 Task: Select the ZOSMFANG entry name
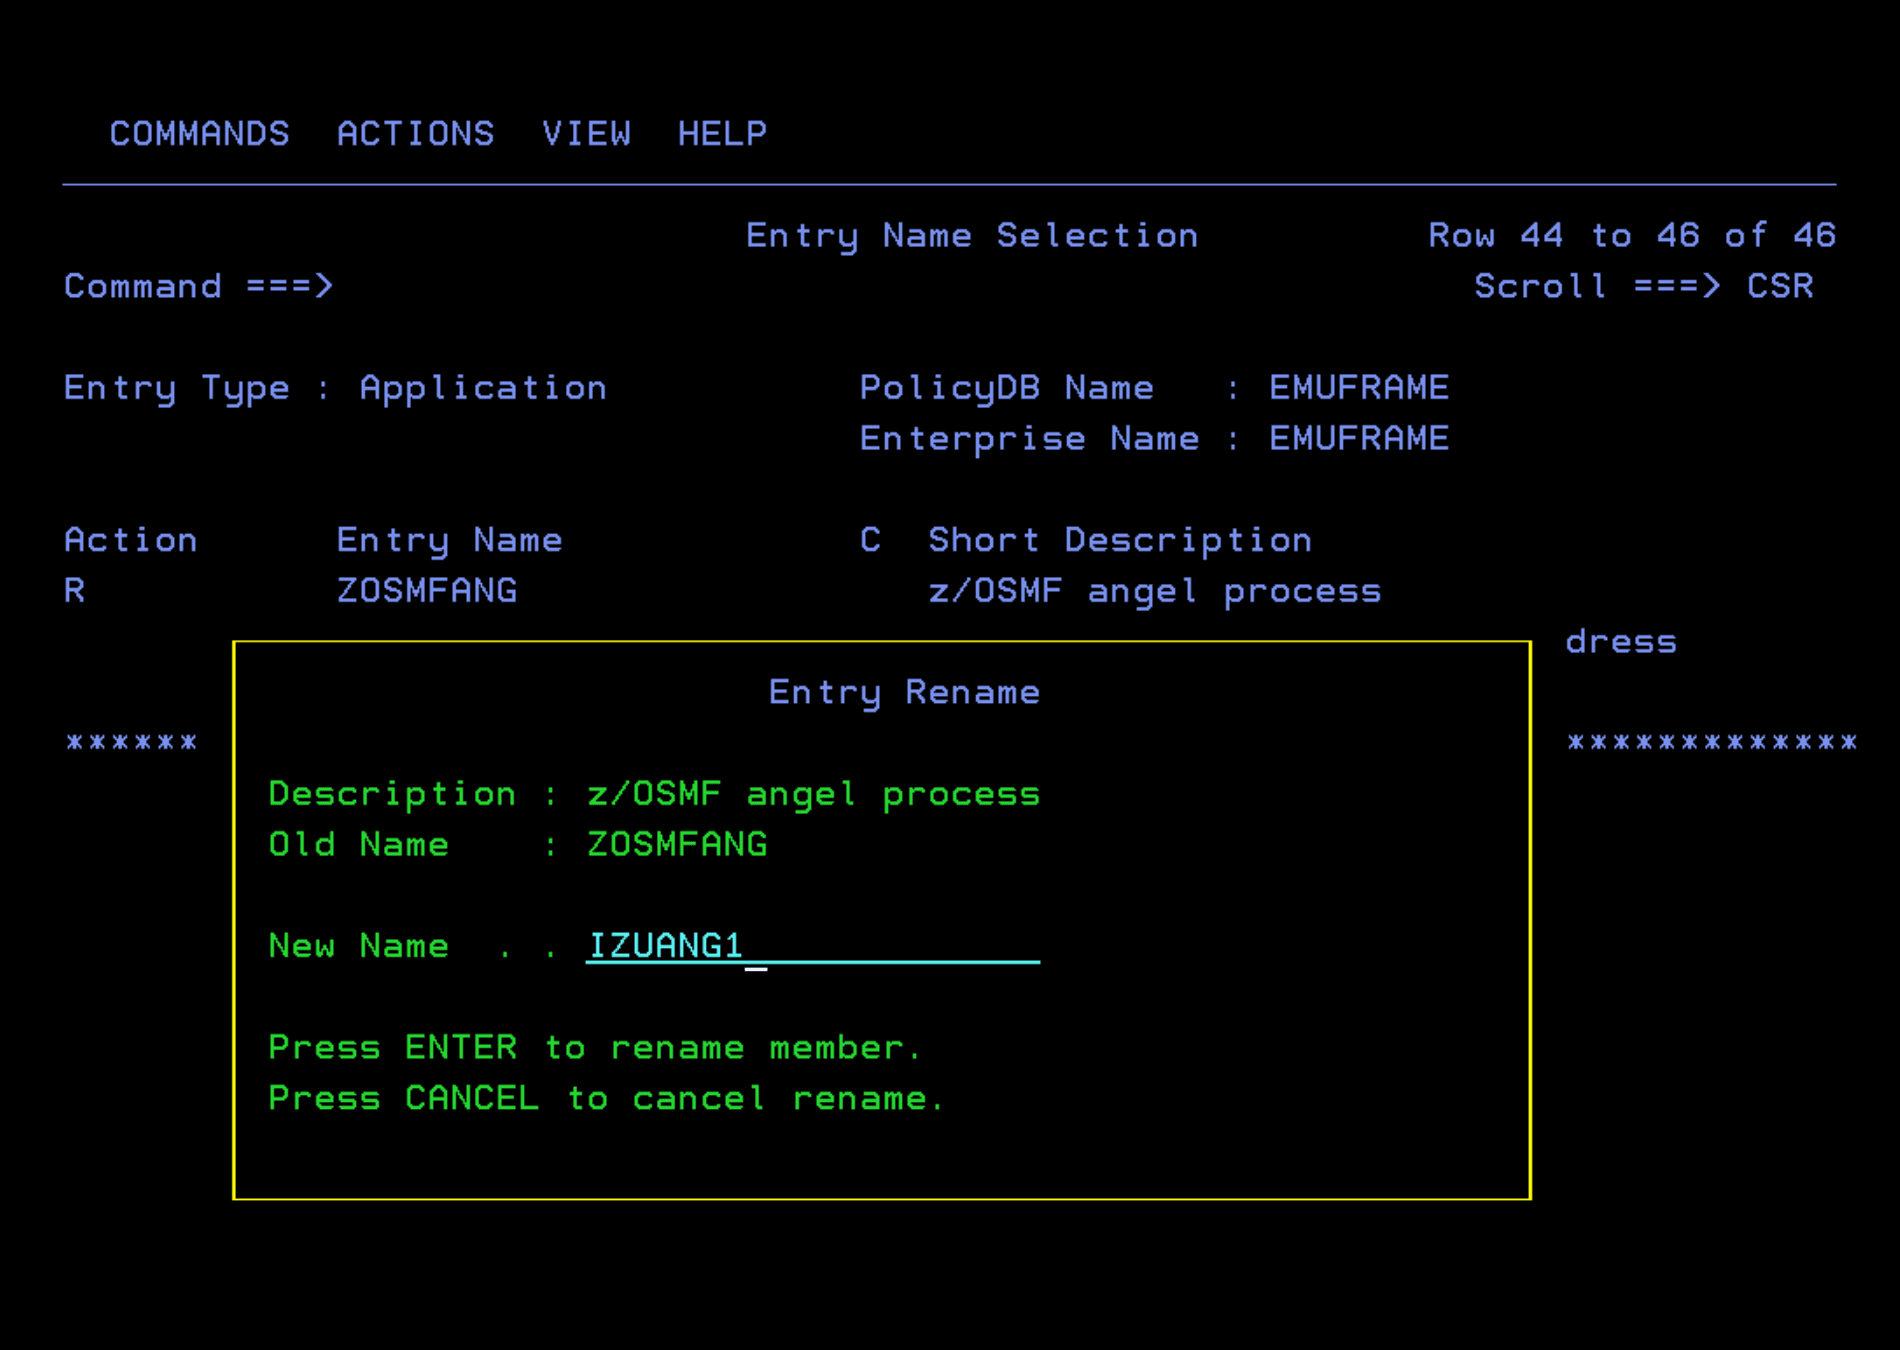(x=426, y=590)
